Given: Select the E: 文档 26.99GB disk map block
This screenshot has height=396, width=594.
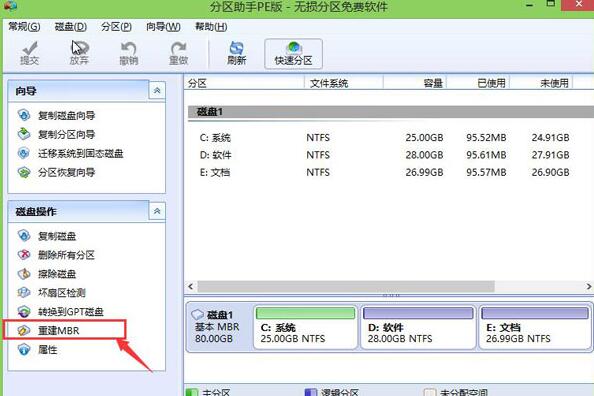Looking at the screenshot, I should click(x=535, y=327).
